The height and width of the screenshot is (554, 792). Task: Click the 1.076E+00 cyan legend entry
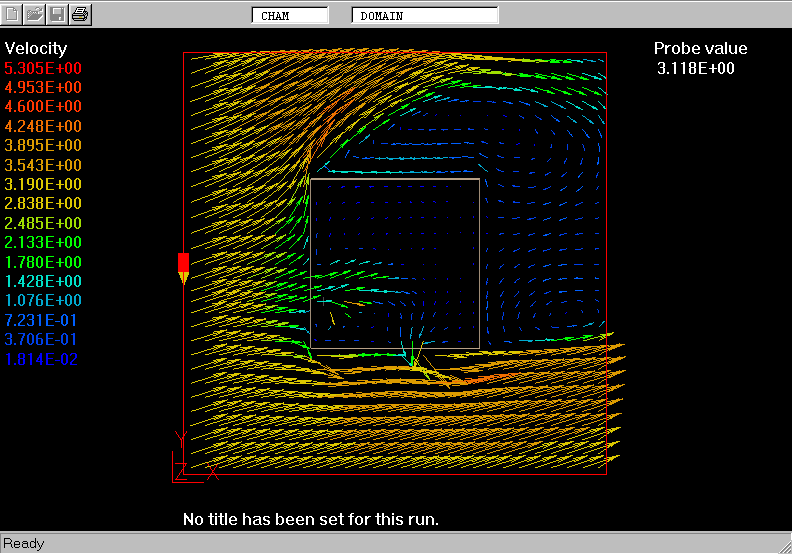pyautogui.click(x=44, y=301)
